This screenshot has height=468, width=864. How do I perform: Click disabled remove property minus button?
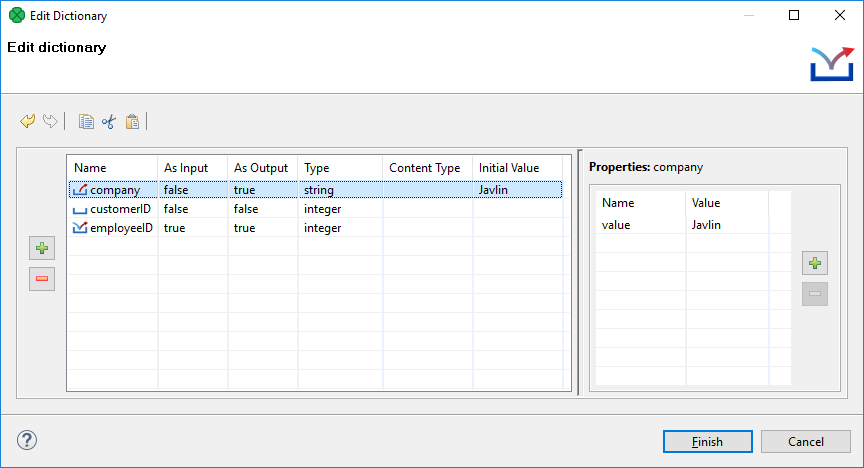pyautogui.click(x=815, y=293)
